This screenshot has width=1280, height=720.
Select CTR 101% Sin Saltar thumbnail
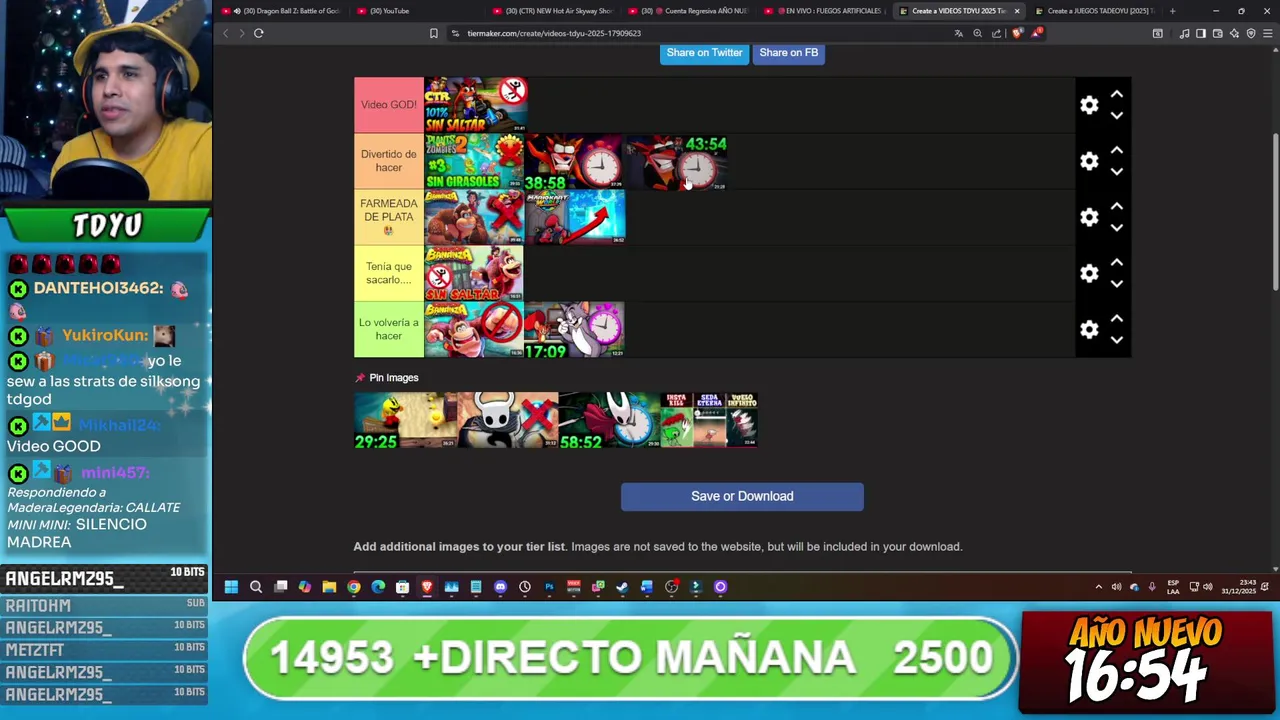click(x=476, y=105)
